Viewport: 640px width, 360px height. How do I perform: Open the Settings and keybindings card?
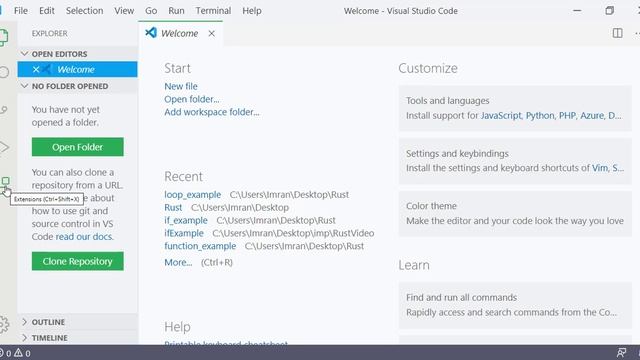click(x=515, y=161)
